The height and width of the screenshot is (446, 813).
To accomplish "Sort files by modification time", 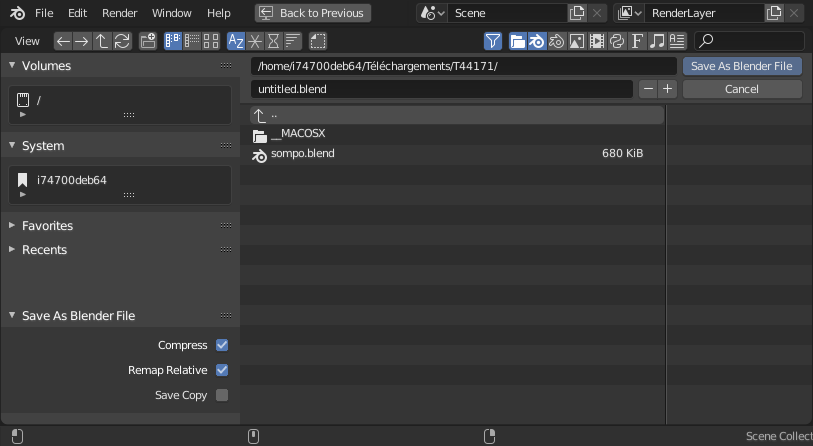I will click(x=274, y=41).
